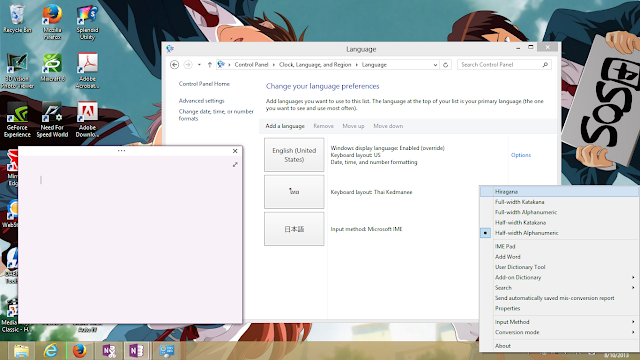Open IME Pad from the menu
This screenshot has height=360, width=640.
pos(559,247)
